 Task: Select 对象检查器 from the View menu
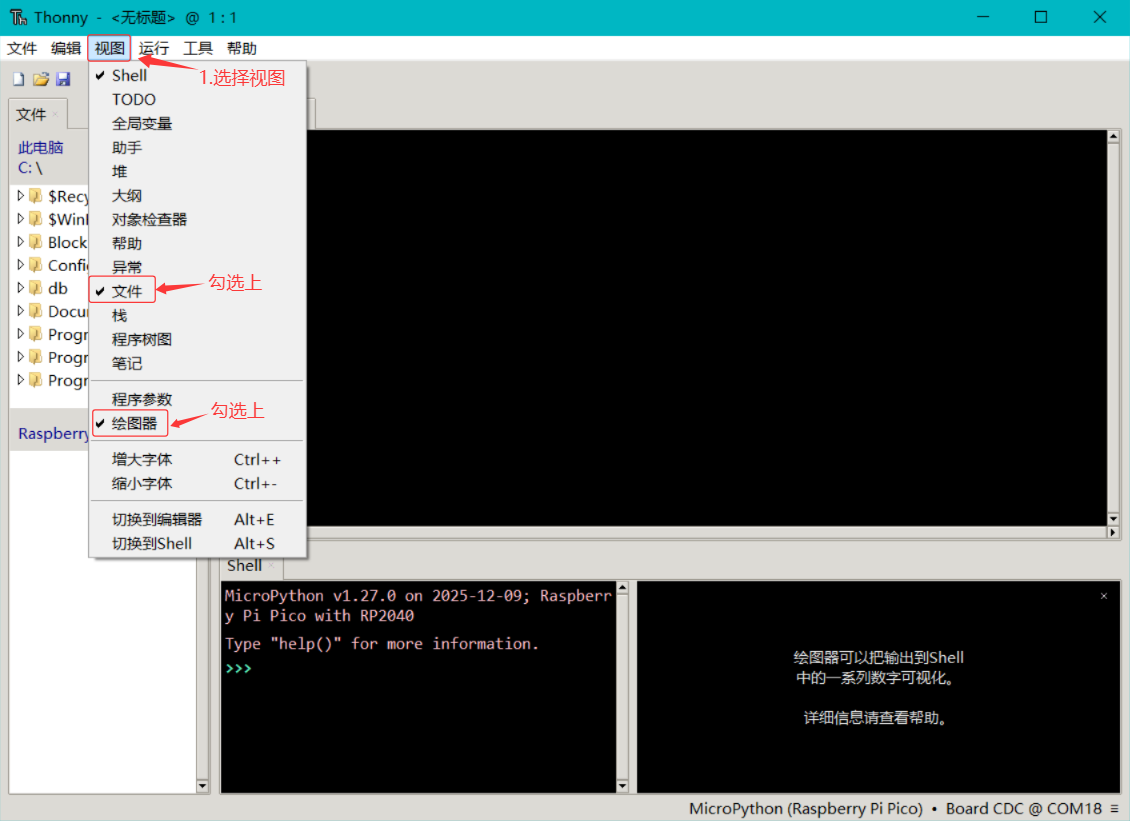pyautogui.click(x=149, y=220)
